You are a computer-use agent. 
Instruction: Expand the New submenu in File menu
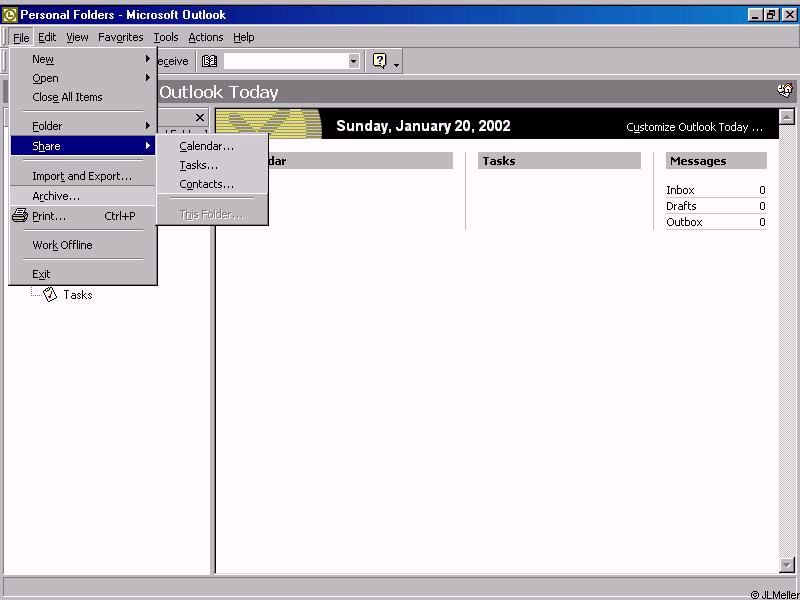click(x=83, y=59)
